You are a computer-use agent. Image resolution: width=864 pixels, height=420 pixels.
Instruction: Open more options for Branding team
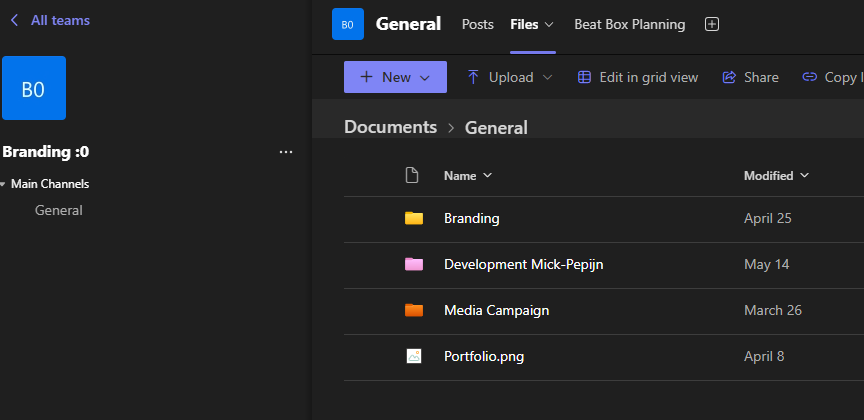tap(286, 152)
